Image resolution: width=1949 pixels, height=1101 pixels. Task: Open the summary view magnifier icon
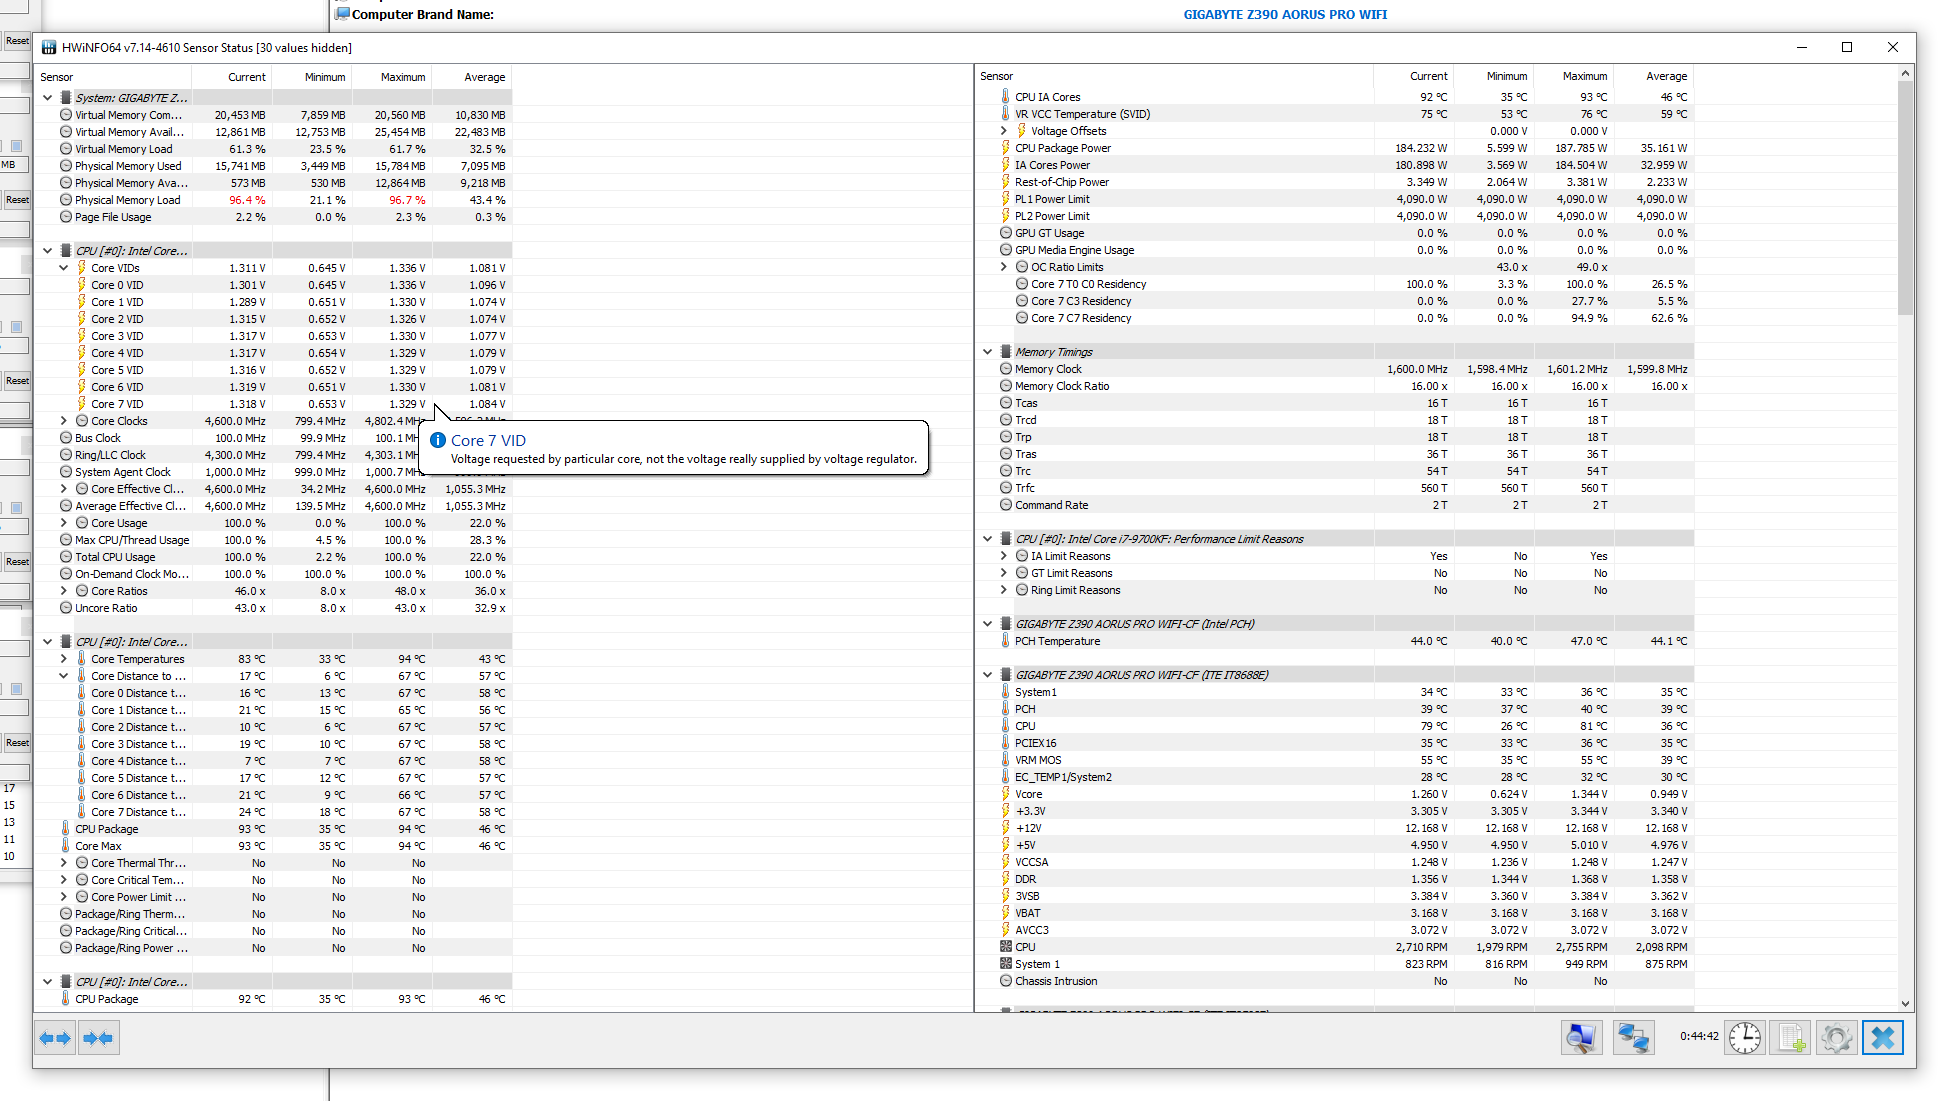tap(1581, 1038)
